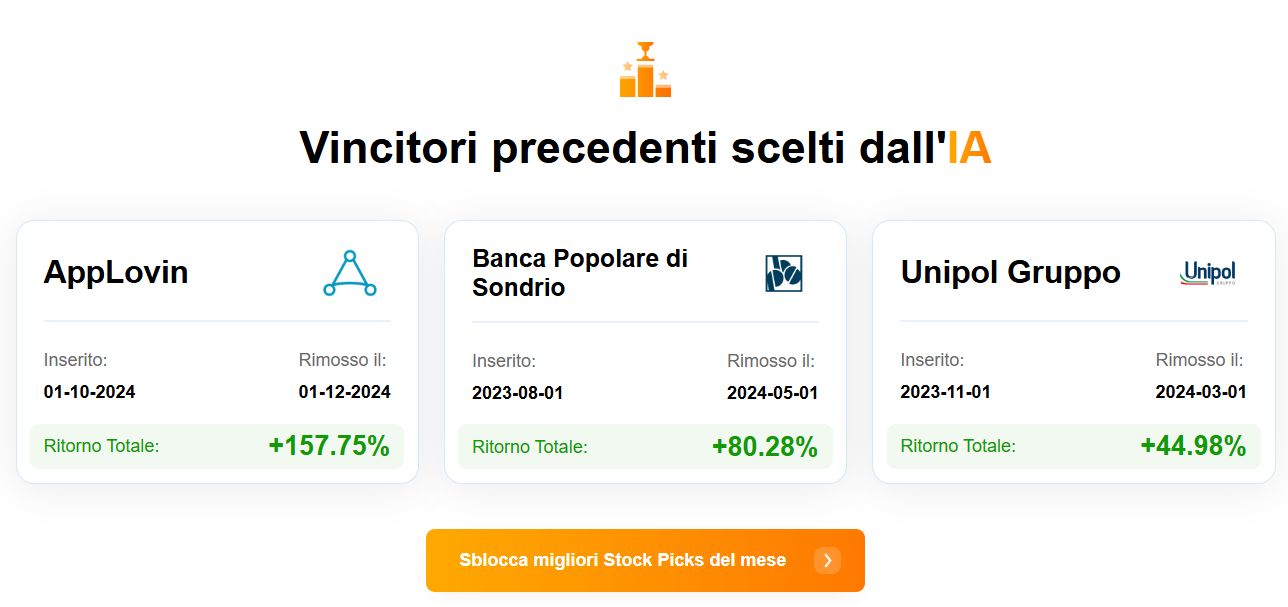The height and width of the screenshot is (607, 1288).
Task: Click Unipol Gruppo return +44.98%
Action: pyautogui.click(x=1193, y=446)
